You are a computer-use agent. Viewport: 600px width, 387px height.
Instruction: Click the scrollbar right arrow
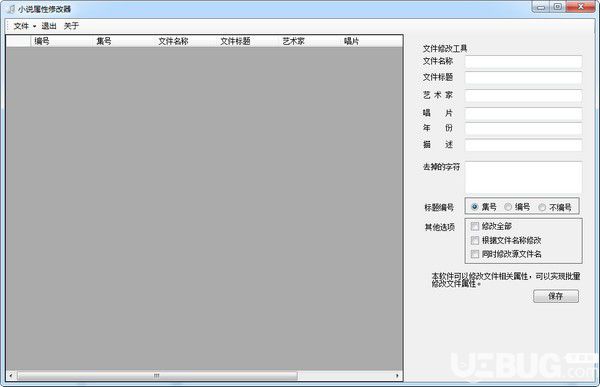tap(397, 376)
